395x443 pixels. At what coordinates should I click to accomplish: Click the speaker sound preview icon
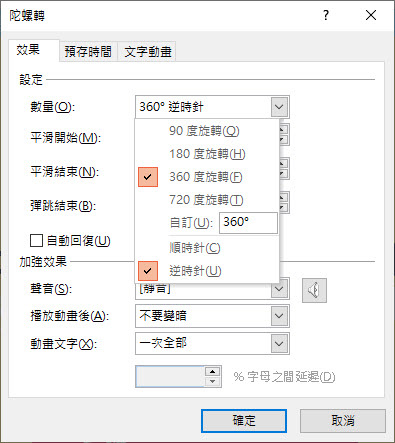coord(314,290)
